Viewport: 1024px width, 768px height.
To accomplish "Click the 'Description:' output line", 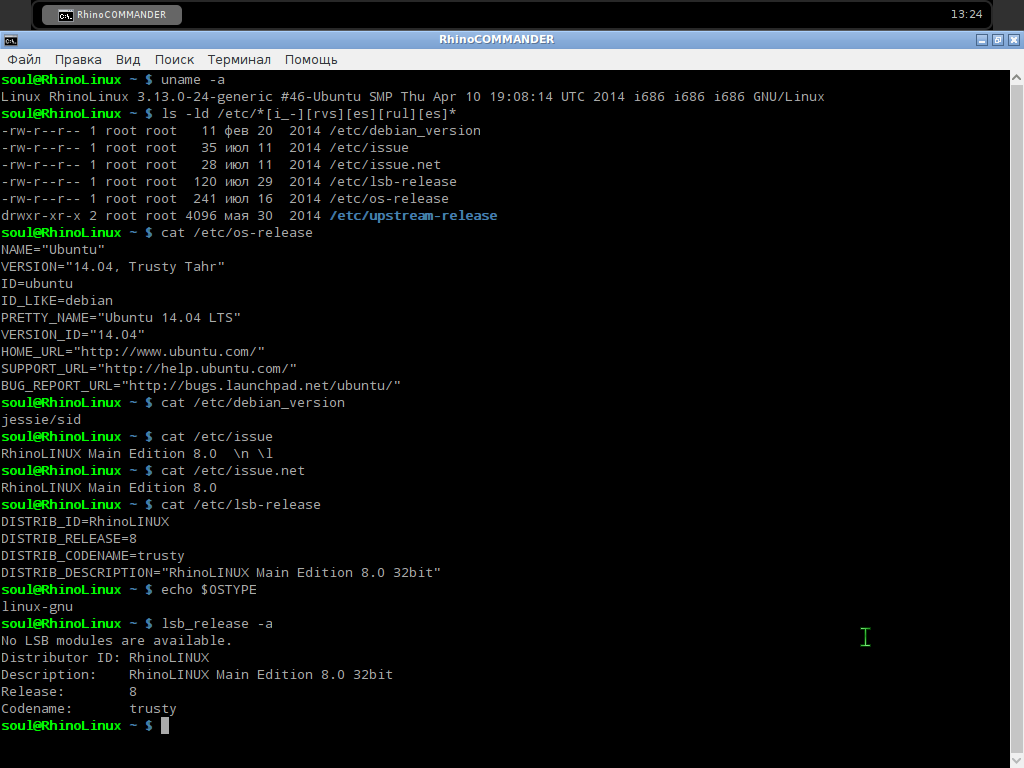I will click(197, 674).
